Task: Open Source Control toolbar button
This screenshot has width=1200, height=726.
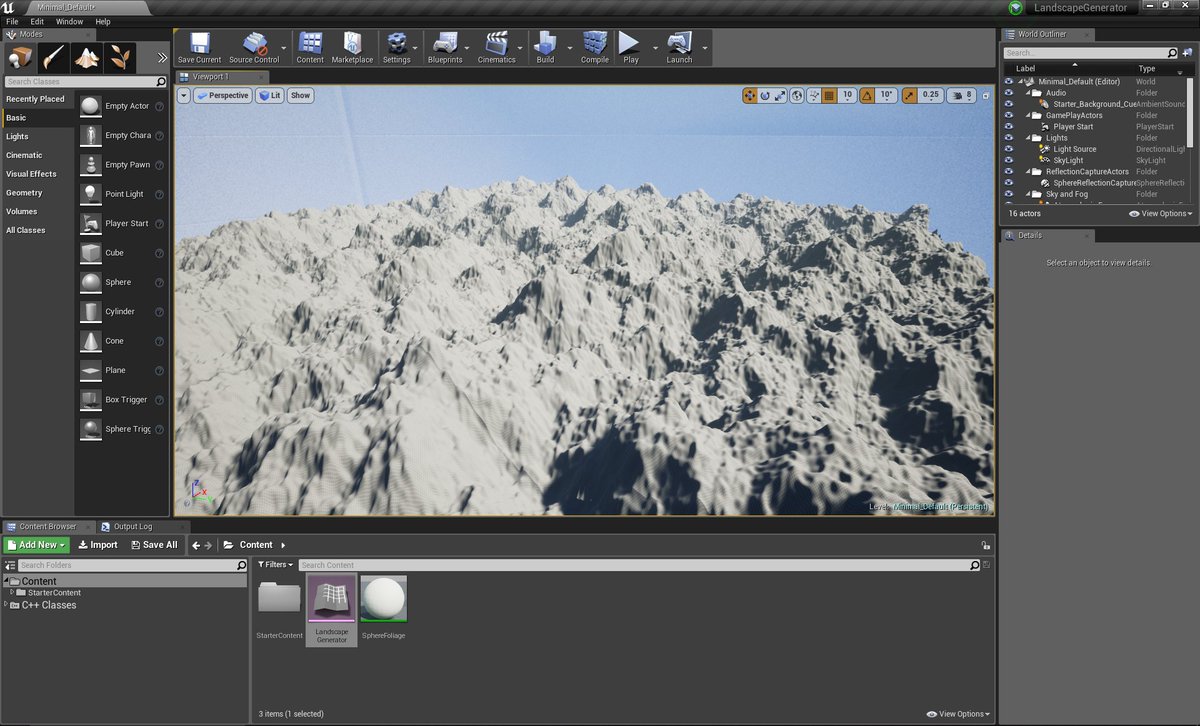Action: point(254,47)
